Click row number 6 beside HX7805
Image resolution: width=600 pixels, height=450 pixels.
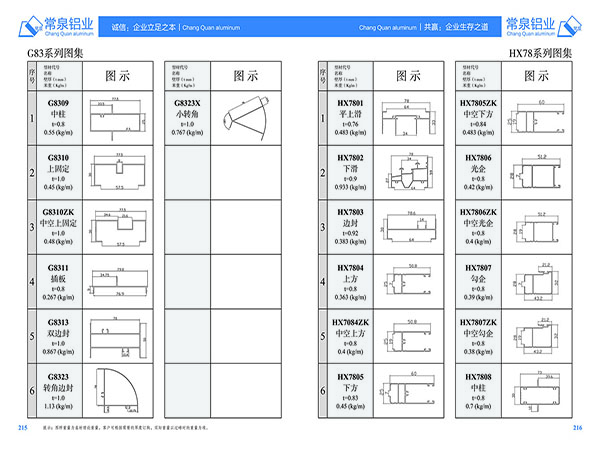[323, 391]
